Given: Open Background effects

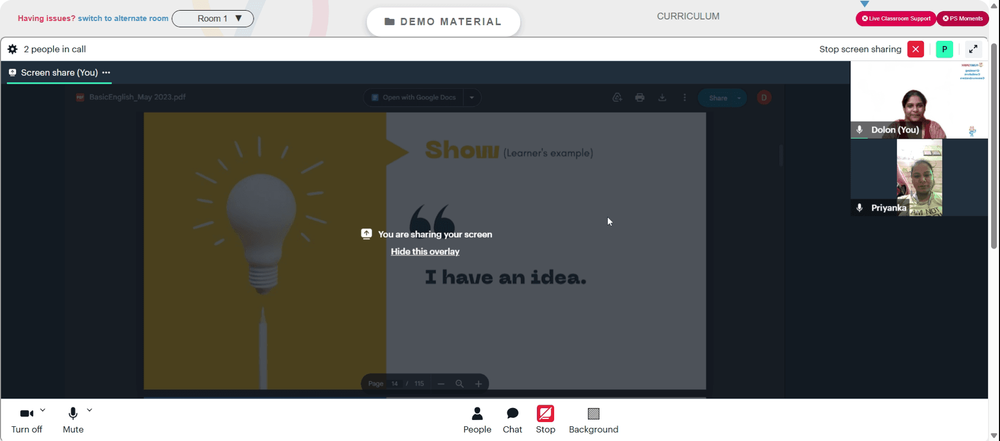Looking at the screenshot, I should click(593, 420).
